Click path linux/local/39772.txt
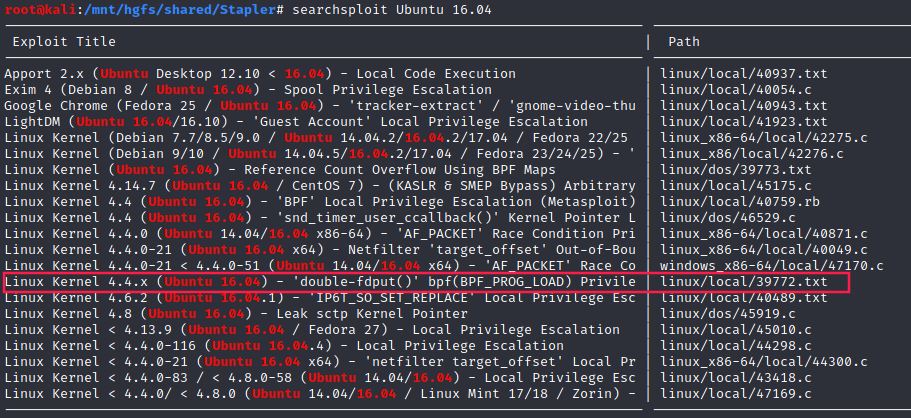 click(744, 282)
